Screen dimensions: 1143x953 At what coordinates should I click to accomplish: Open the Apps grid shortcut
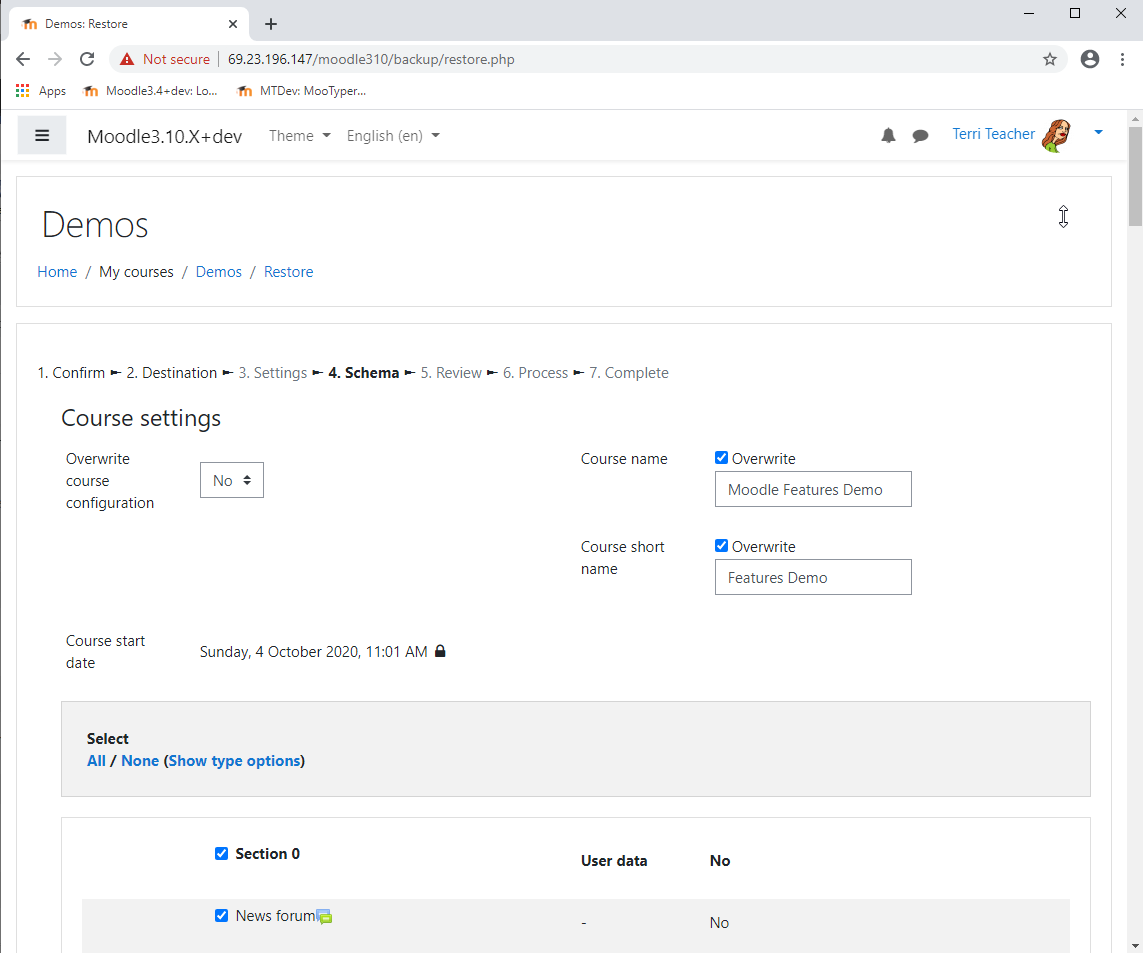[x=41, y=90]
